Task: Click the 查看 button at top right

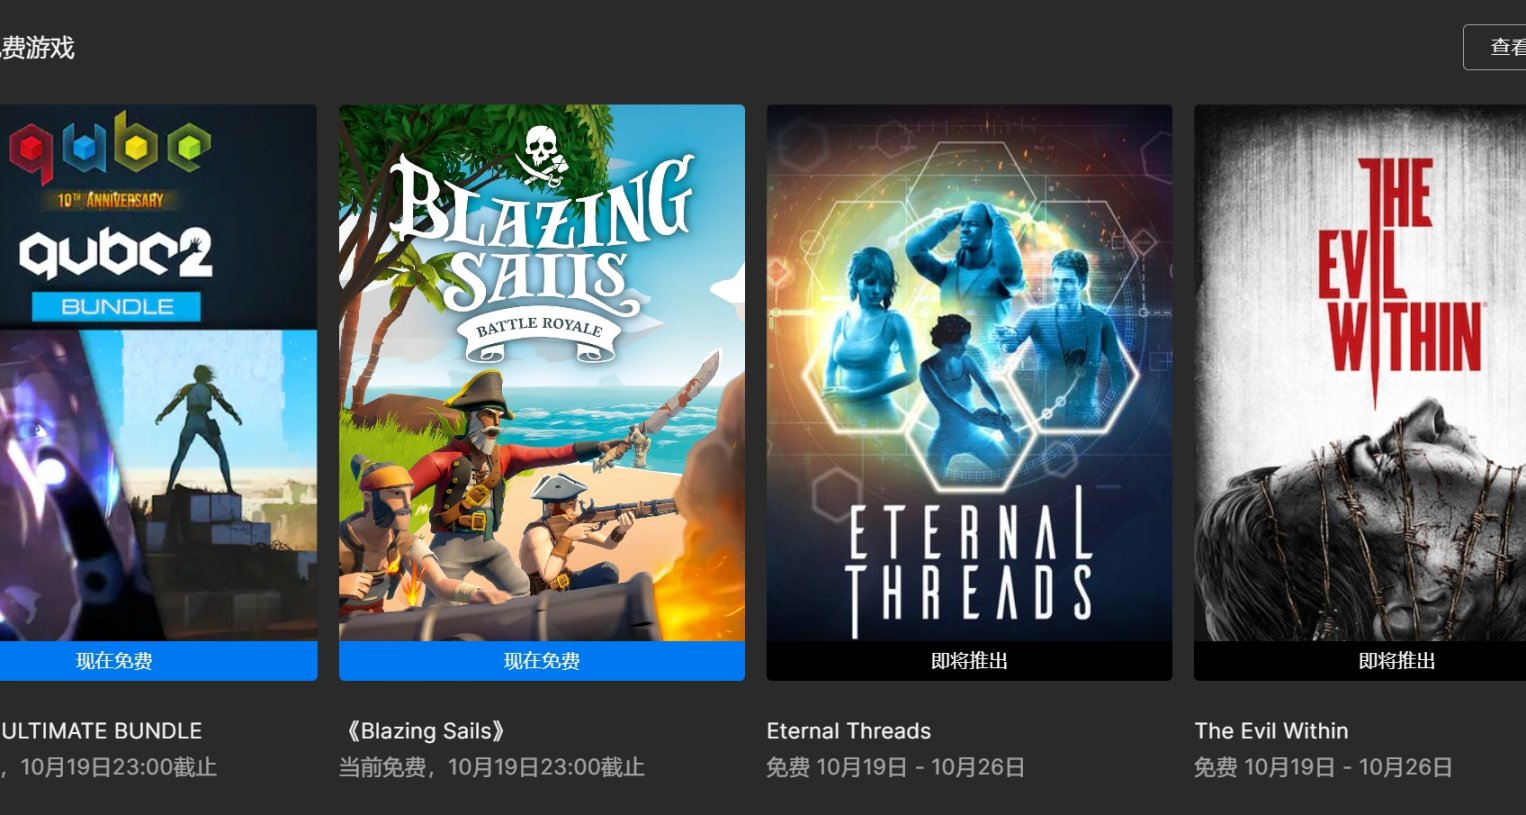Action: [1496, 47]
